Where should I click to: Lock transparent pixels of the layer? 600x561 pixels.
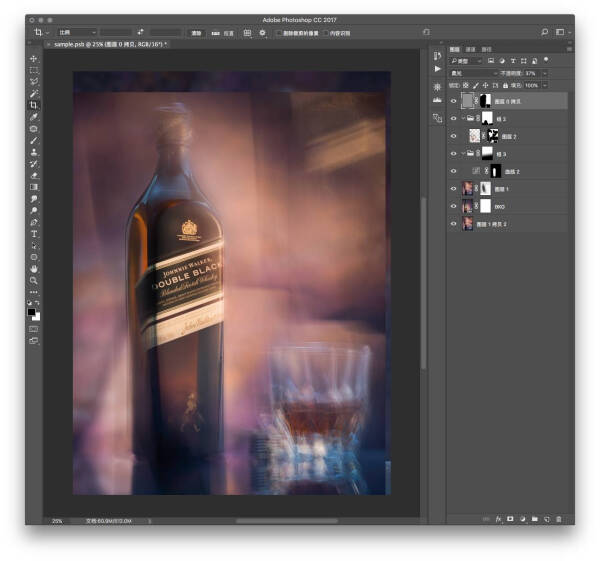pyautogui.click(x=466, y=85)
